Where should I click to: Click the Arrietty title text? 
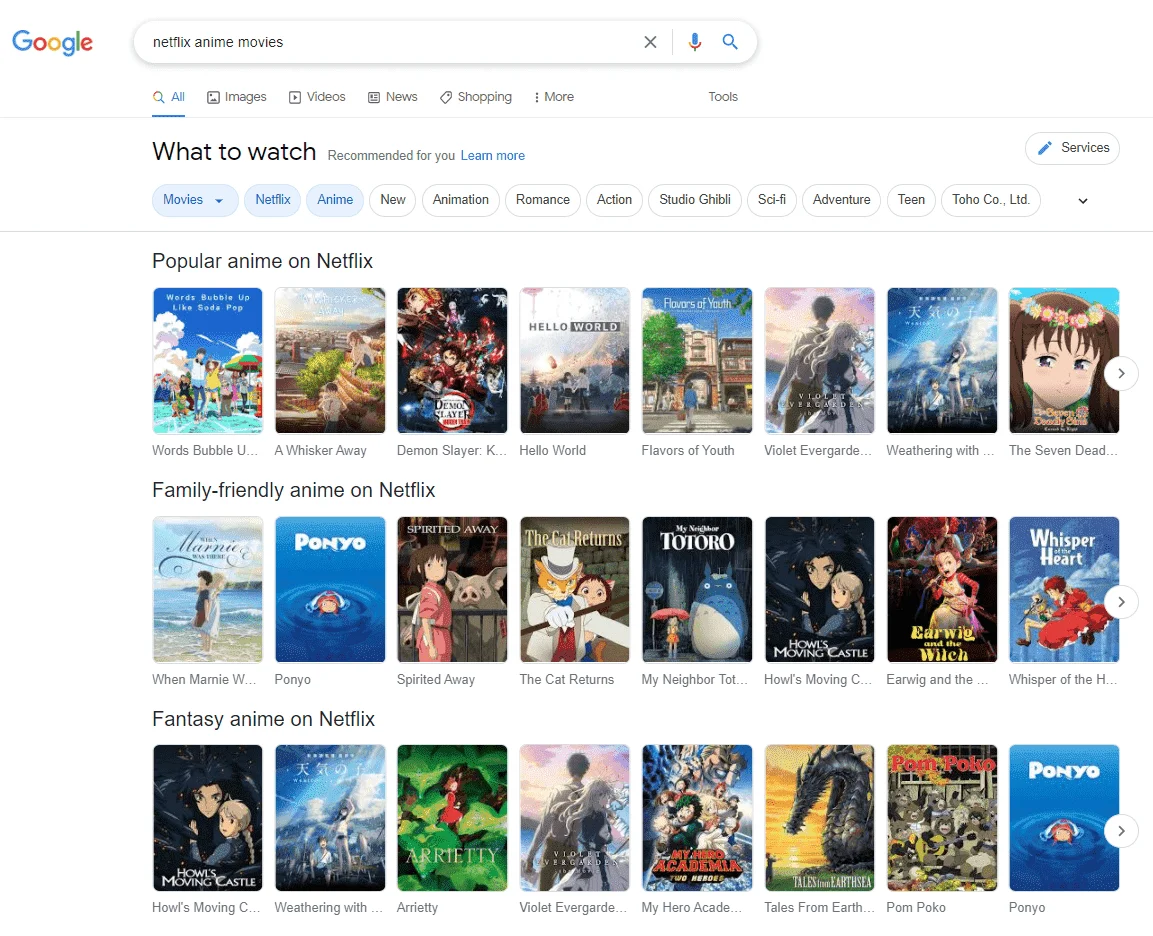[417, 908]
